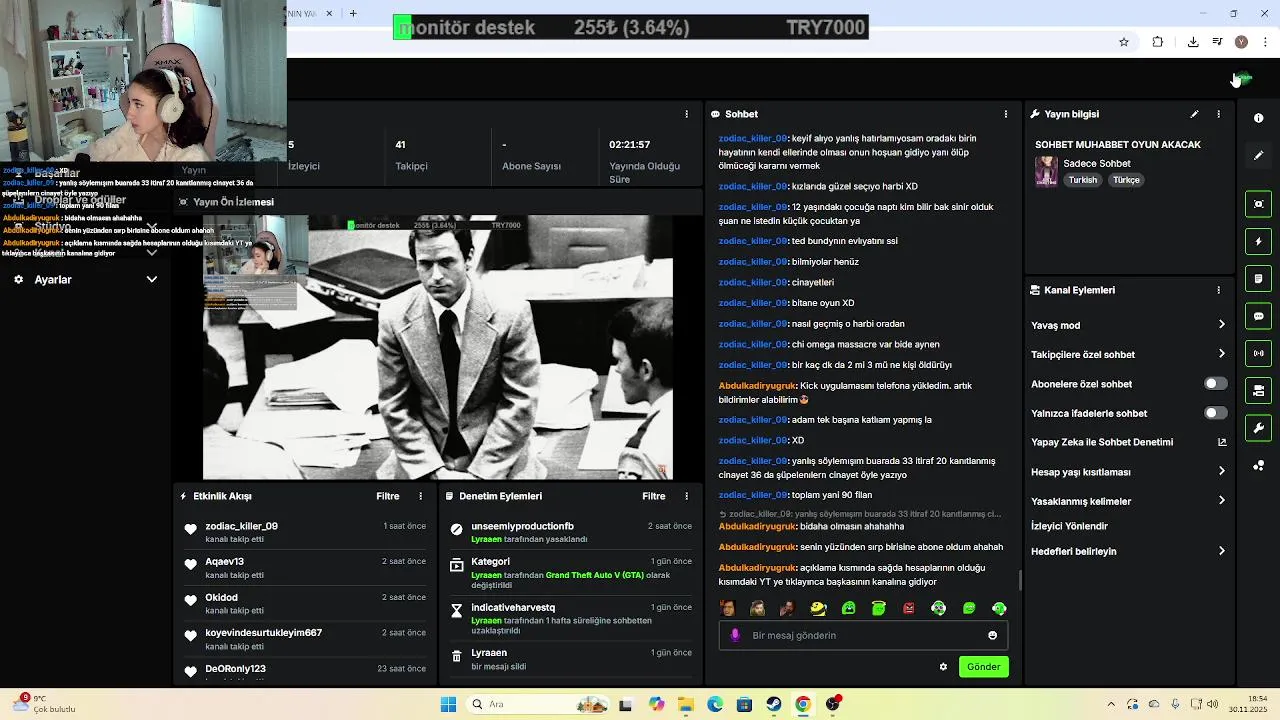Toggle the document moderation actions widget icon
Viewport: 1280px width, 720px height.
click(1258, 278)
